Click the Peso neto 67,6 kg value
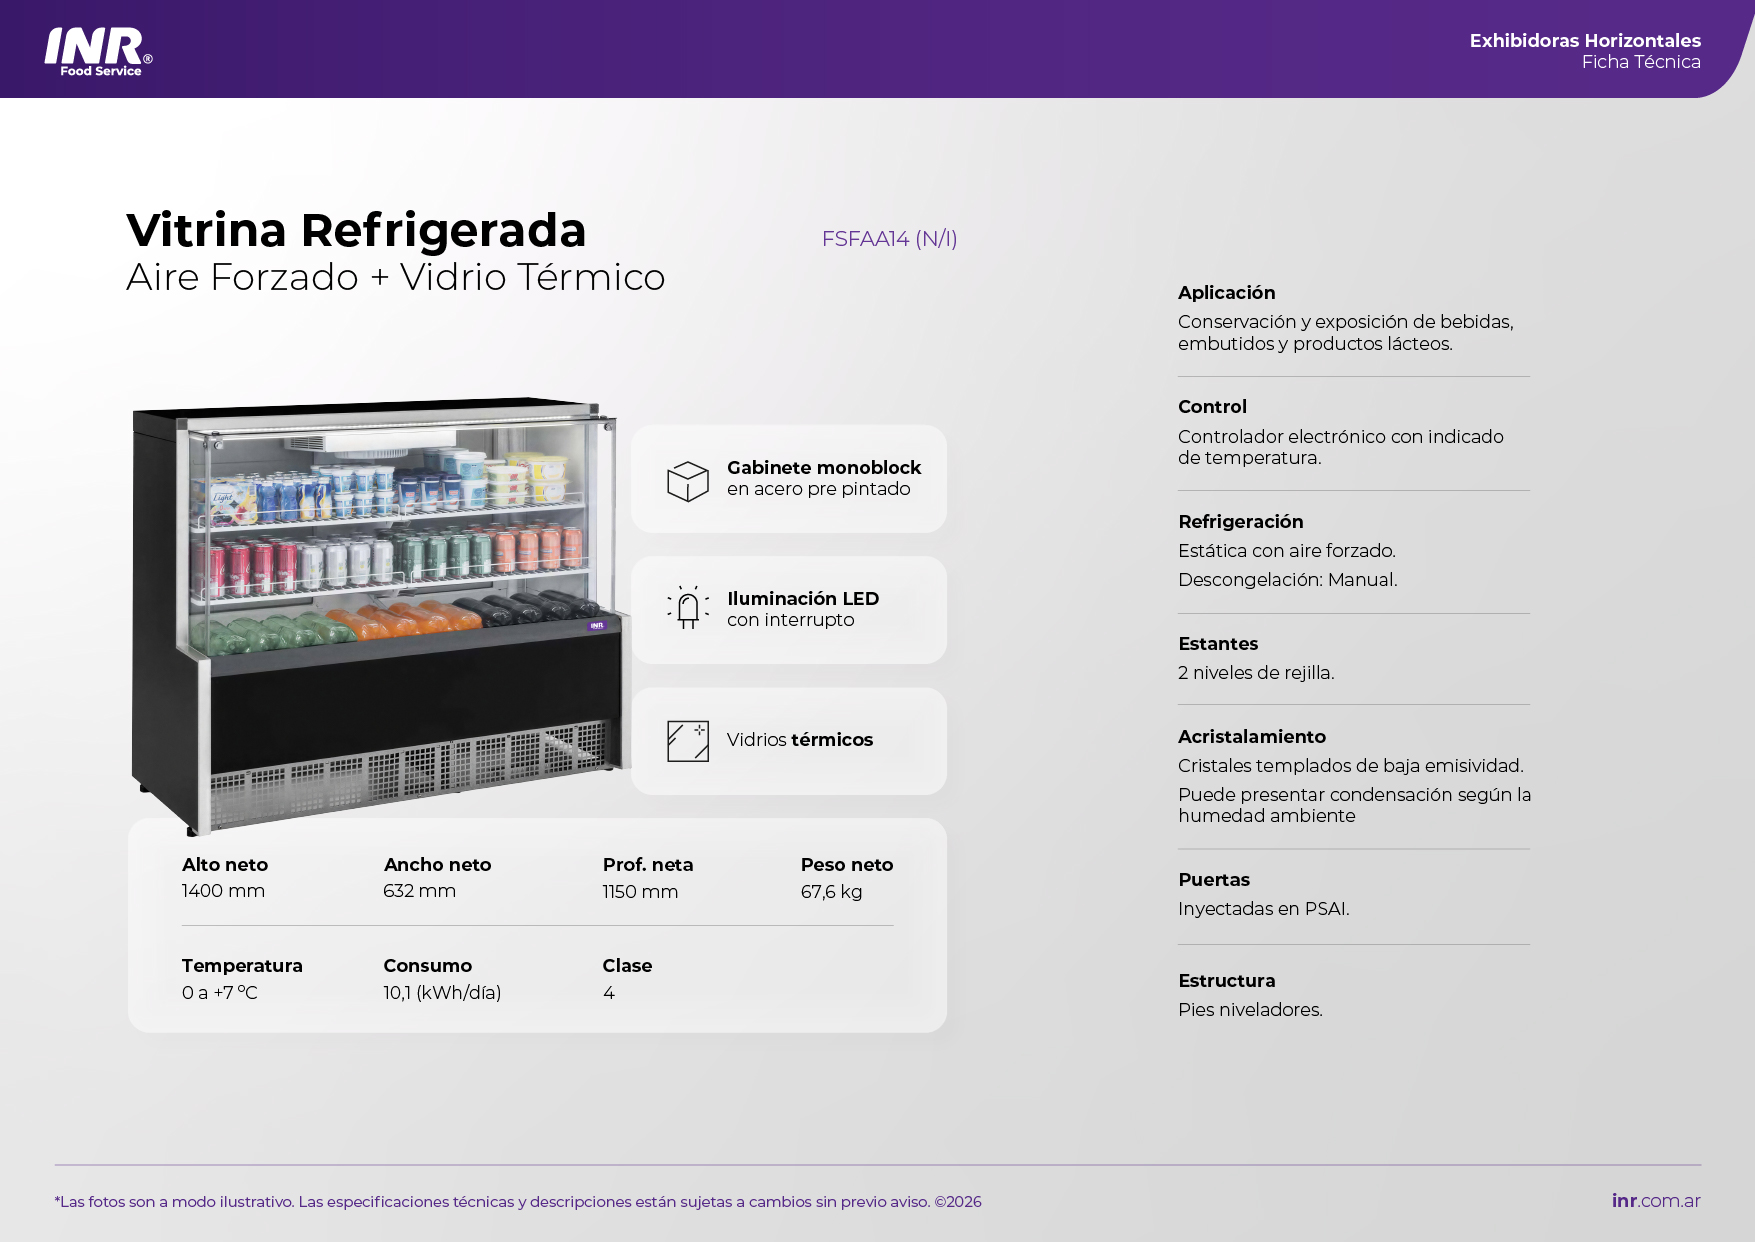 831,892
